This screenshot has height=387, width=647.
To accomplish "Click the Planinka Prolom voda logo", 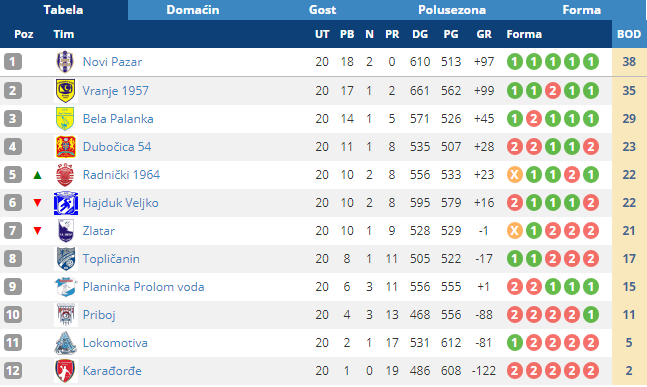I will point(66,287).
